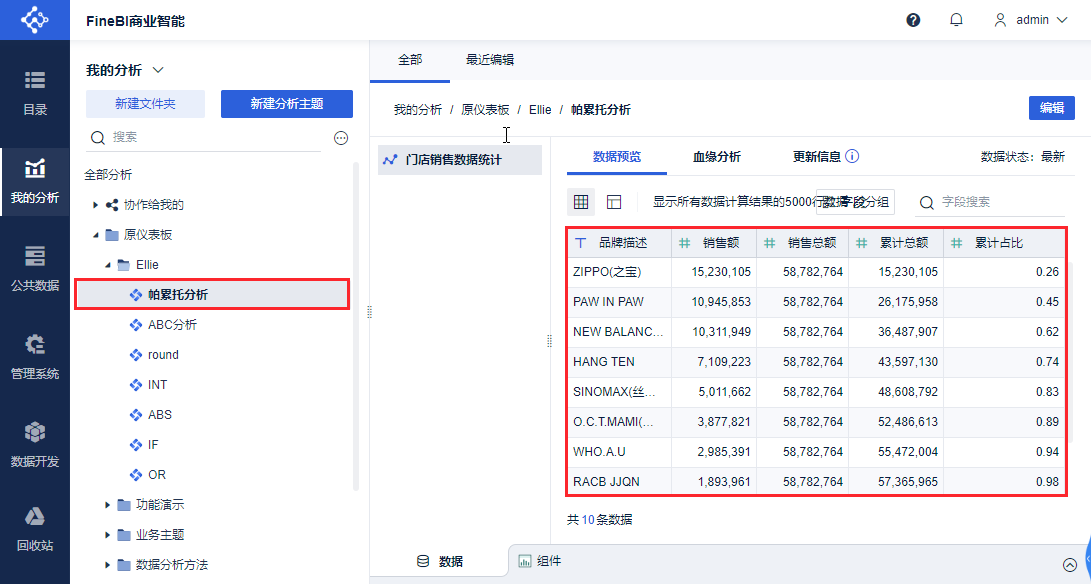
Task: Switch to the 组件 bottom tab
Action: (540, 561)
